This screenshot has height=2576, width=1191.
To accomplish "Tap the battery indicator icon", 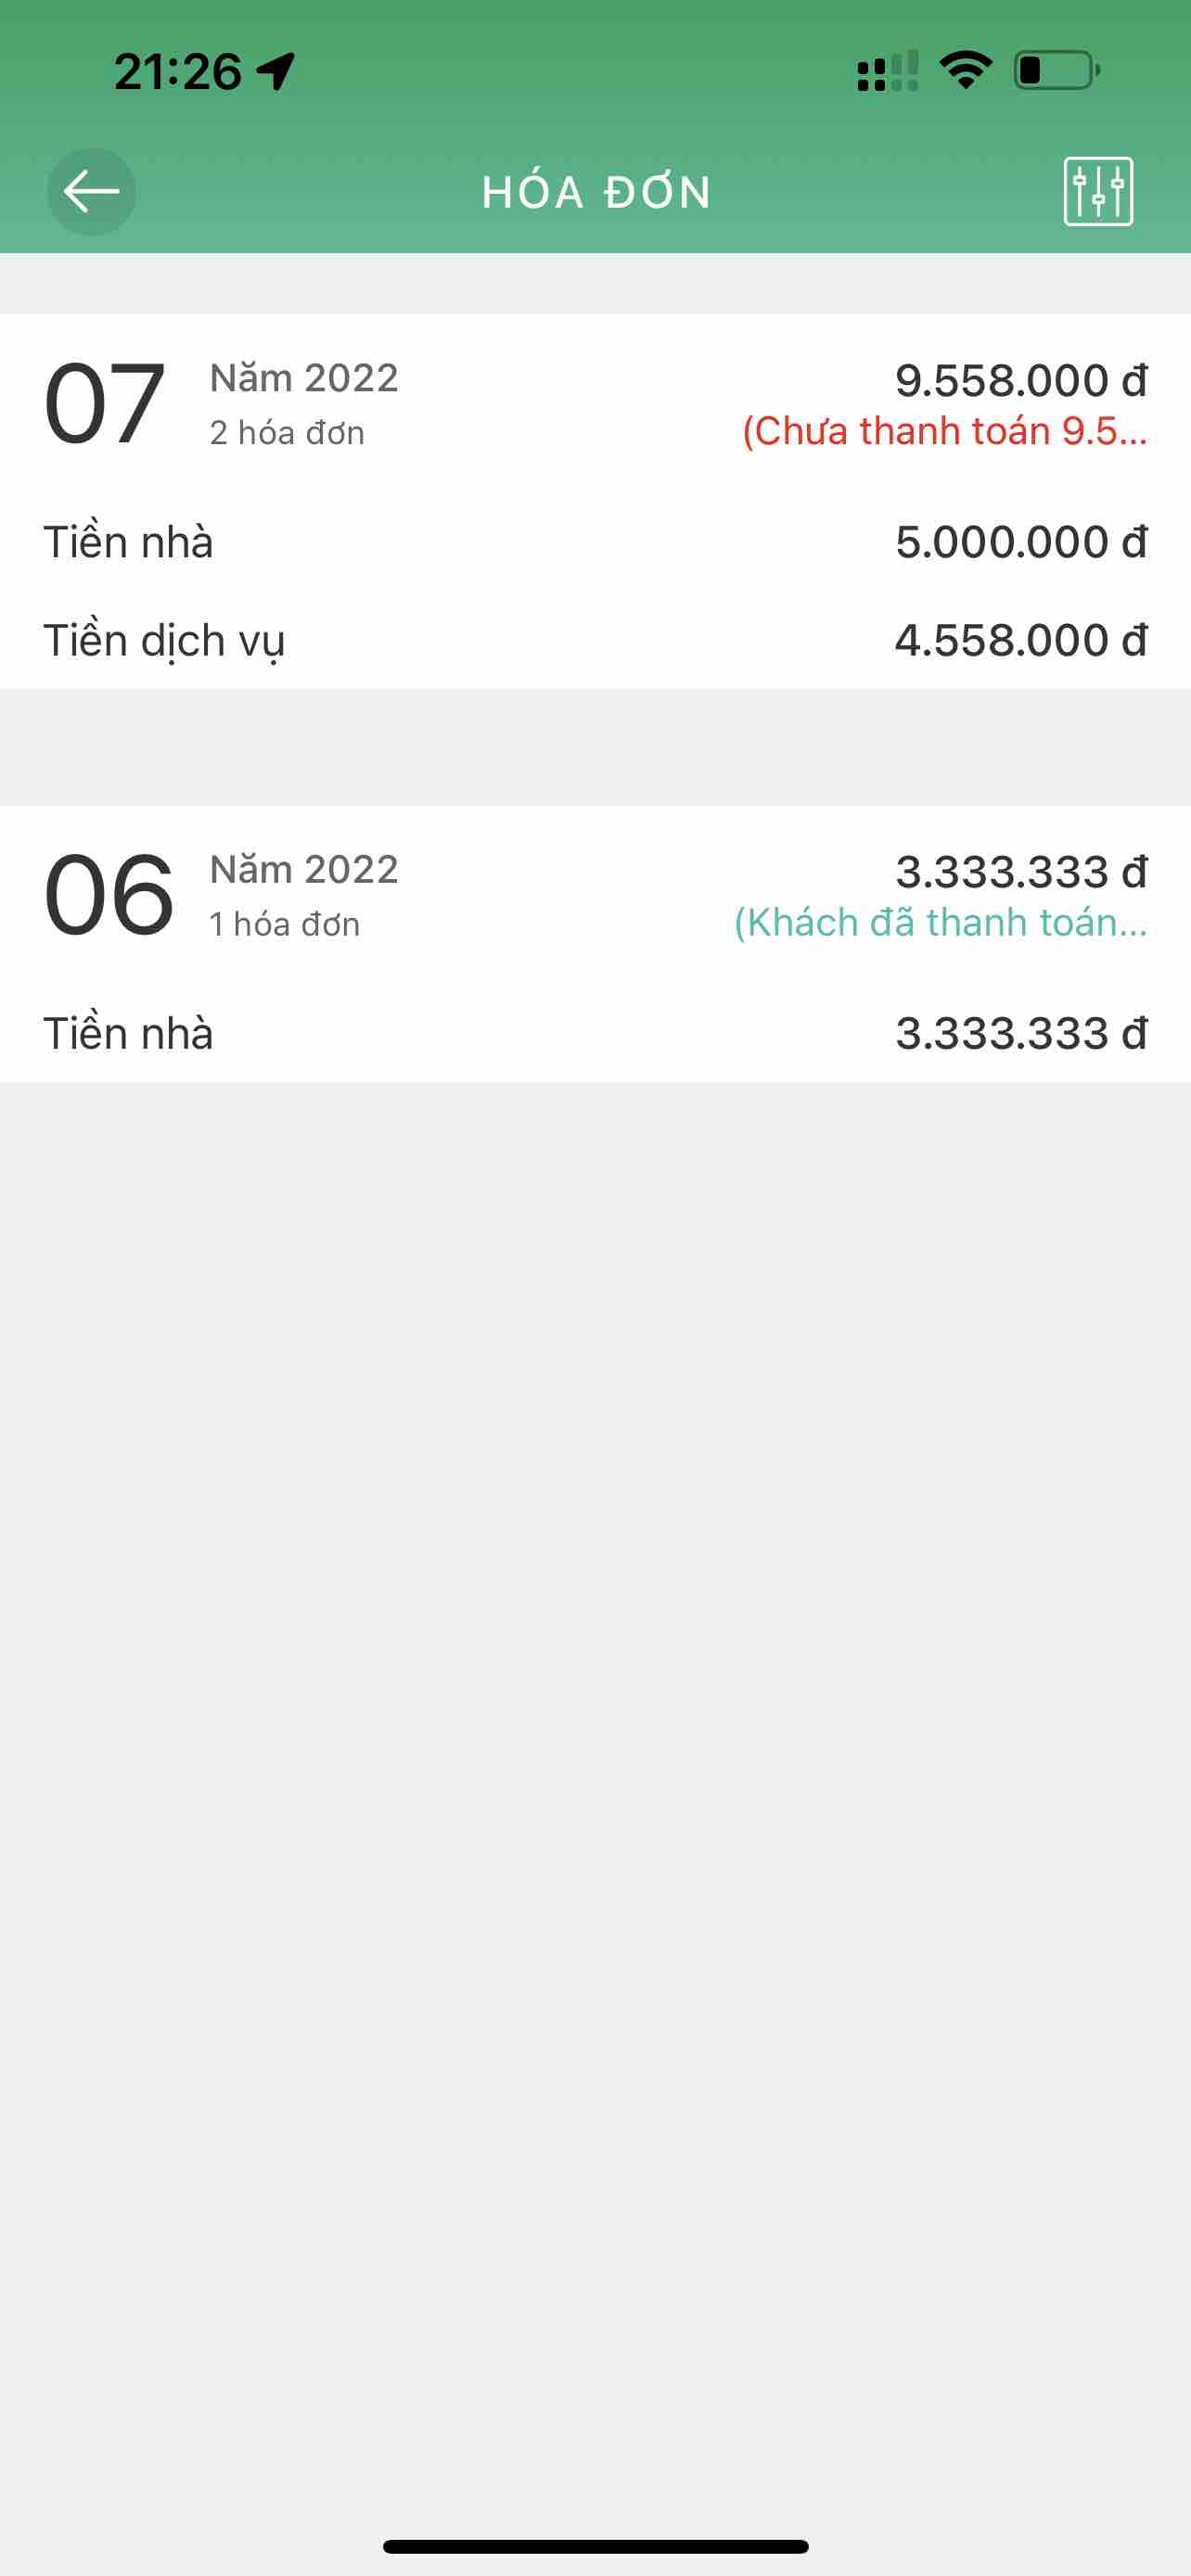I will pyautogui.click(x=1057, y=71).
